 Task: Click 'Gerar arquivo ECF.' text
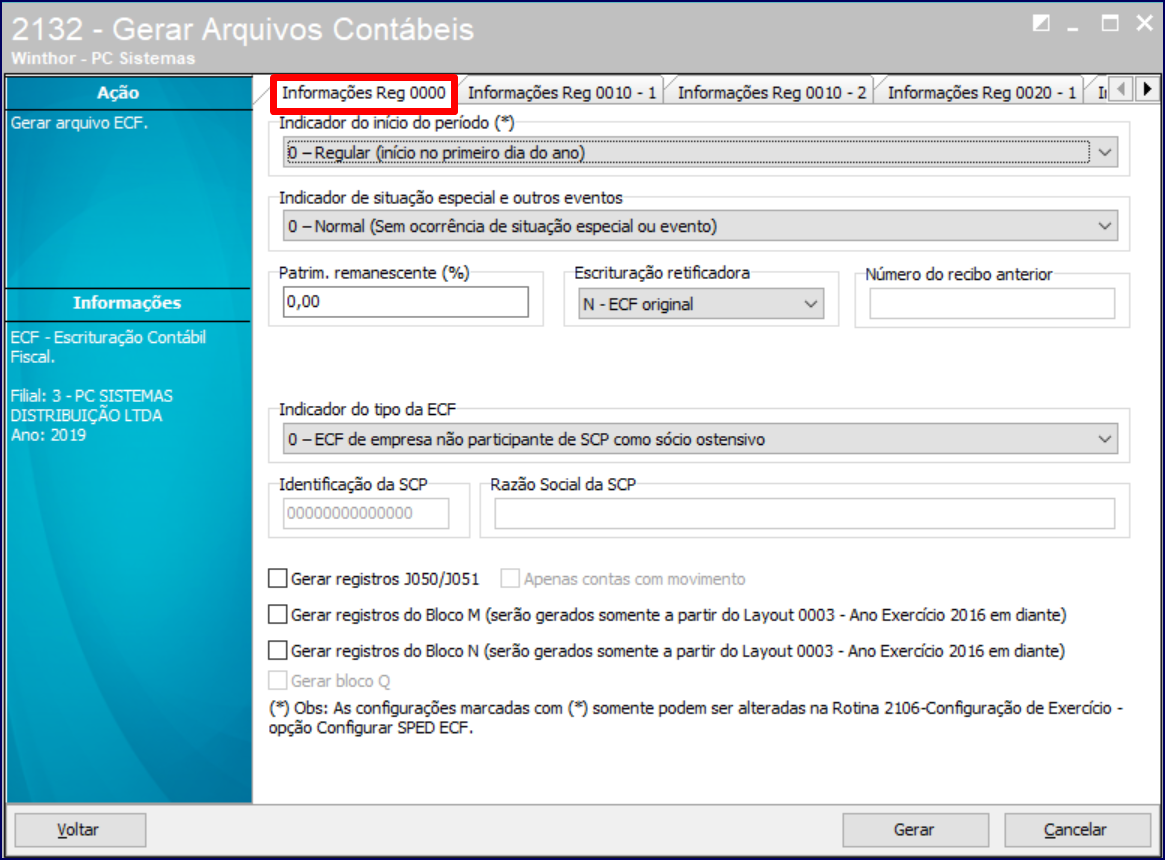point(79,123)
